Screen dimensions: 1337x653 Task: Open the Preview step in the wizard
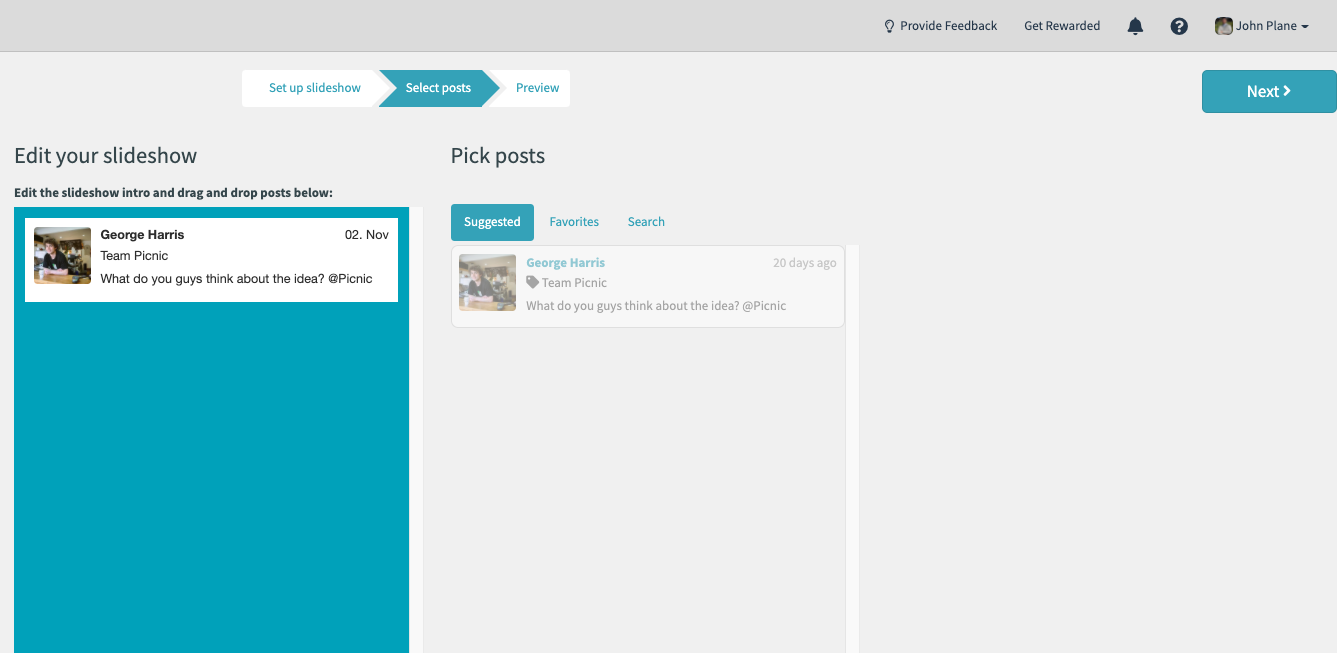coord(537,88)
